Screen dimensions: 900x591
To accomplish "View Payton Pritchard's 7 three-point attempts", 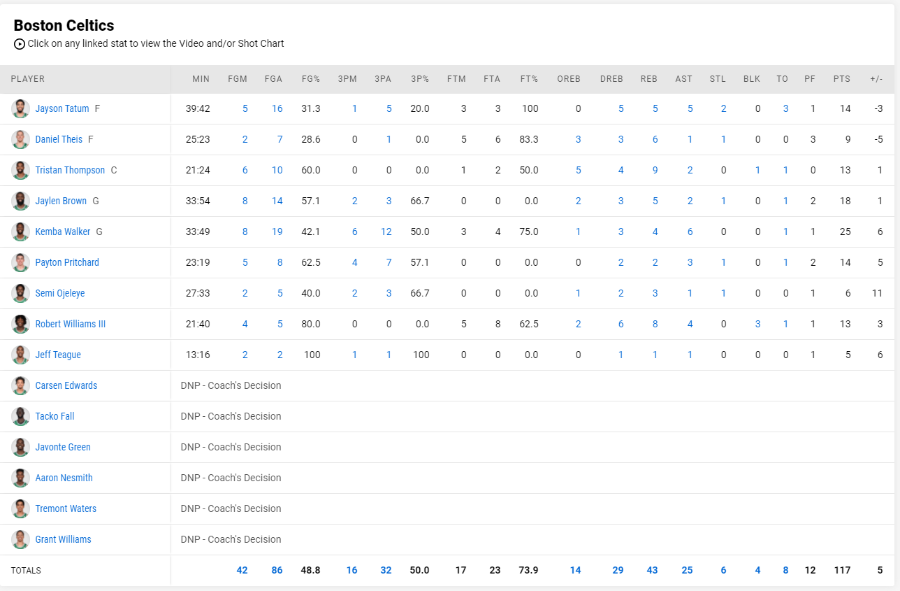I will coord(389,263).
